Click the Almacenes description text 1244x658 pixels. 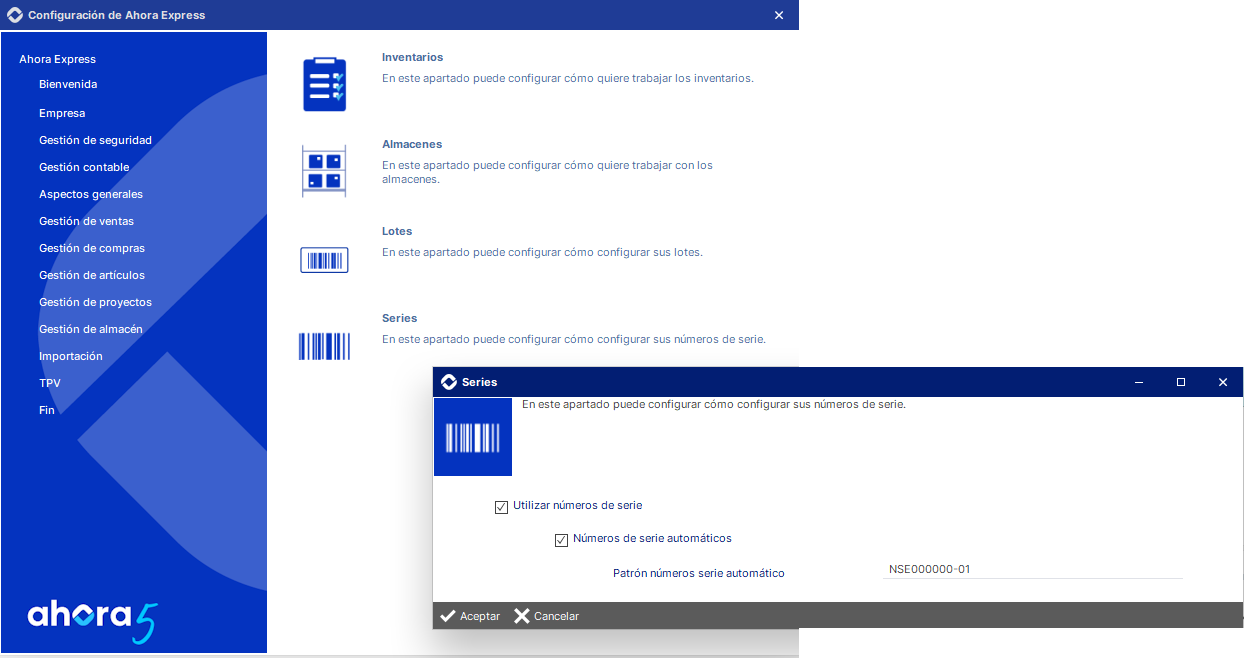pyautogui.click(x=547, y=172)
